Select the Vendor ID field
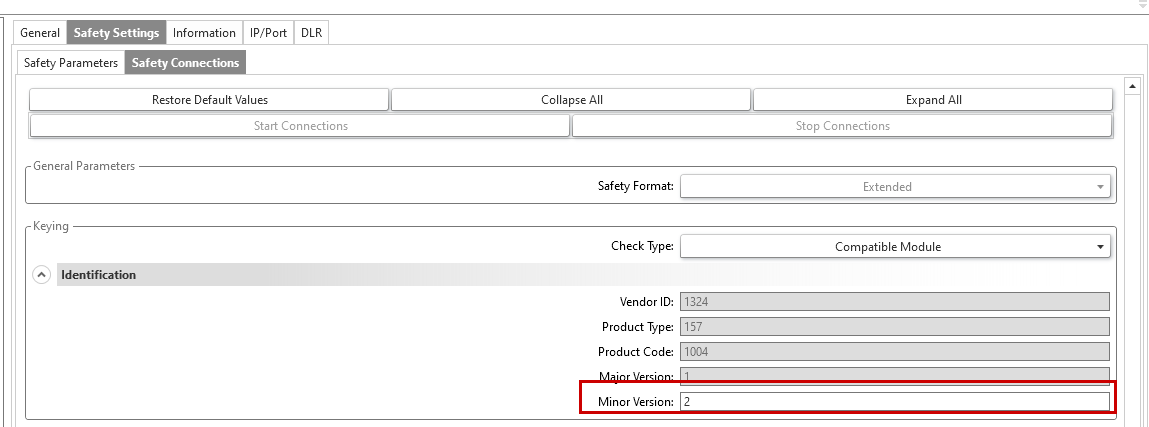The width and height of the screenshot is (1149, 427). pyautogui.click(x=894, y=301)
